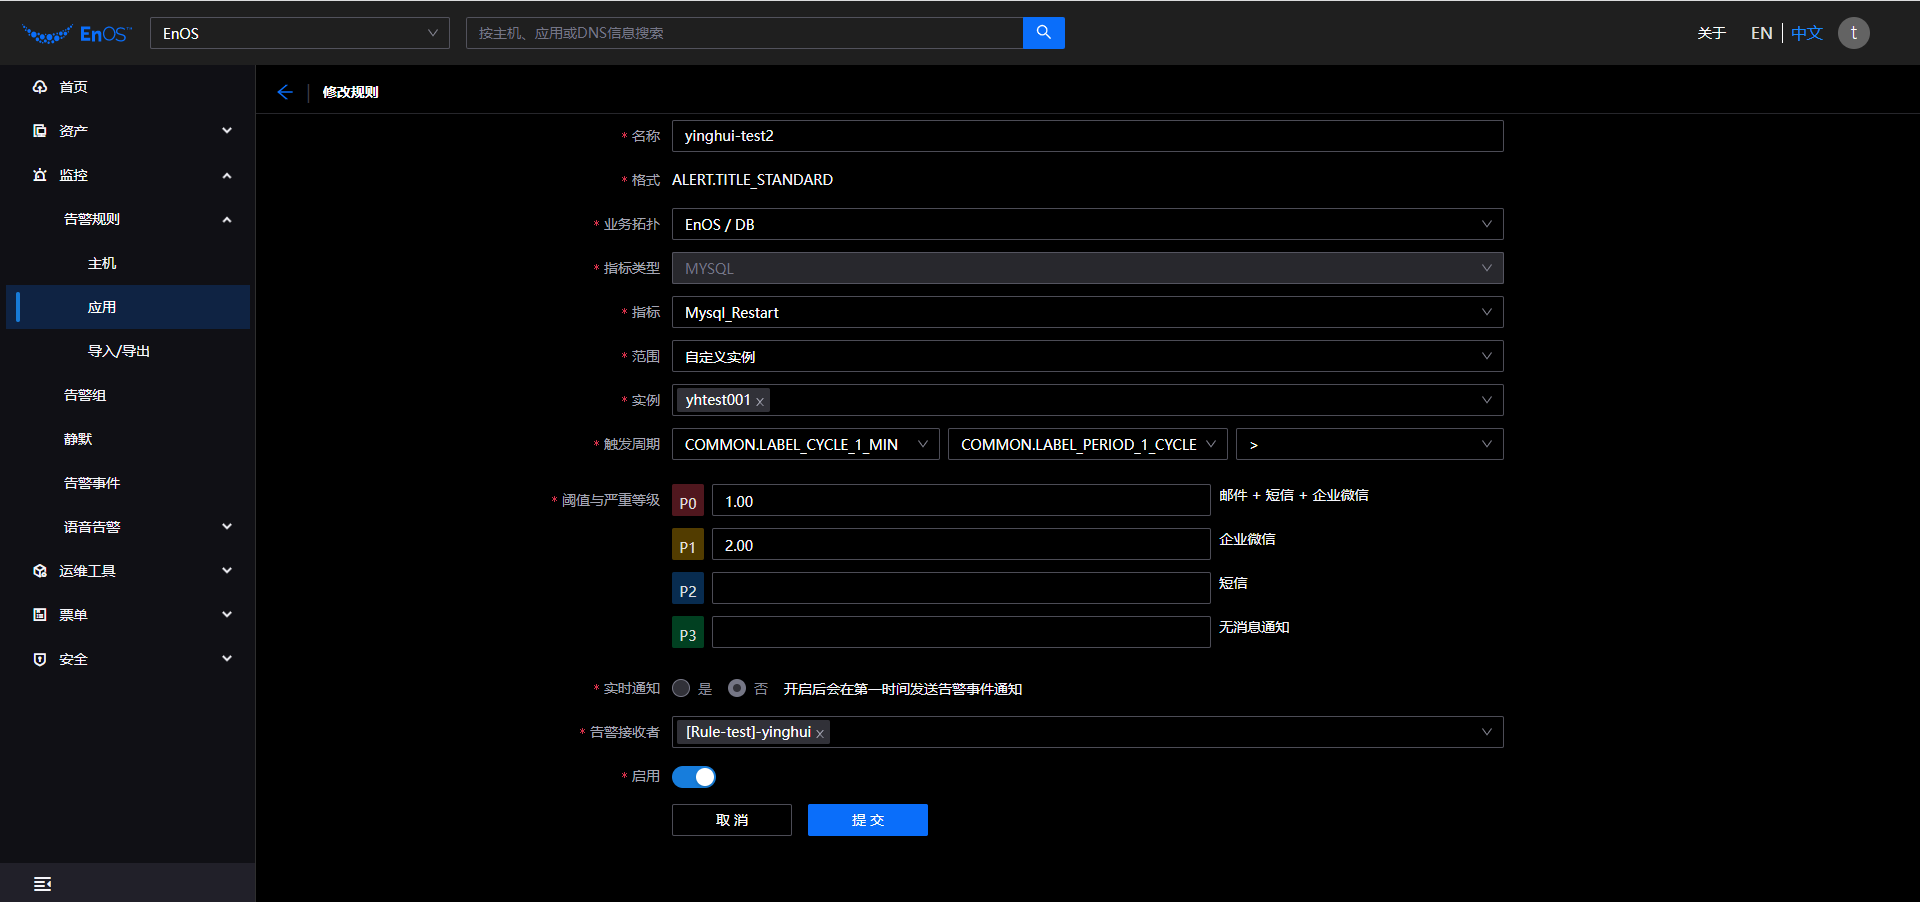1920x902 pixels.
Task: Click the monitoring bell icon
Action: pos(40,175)
